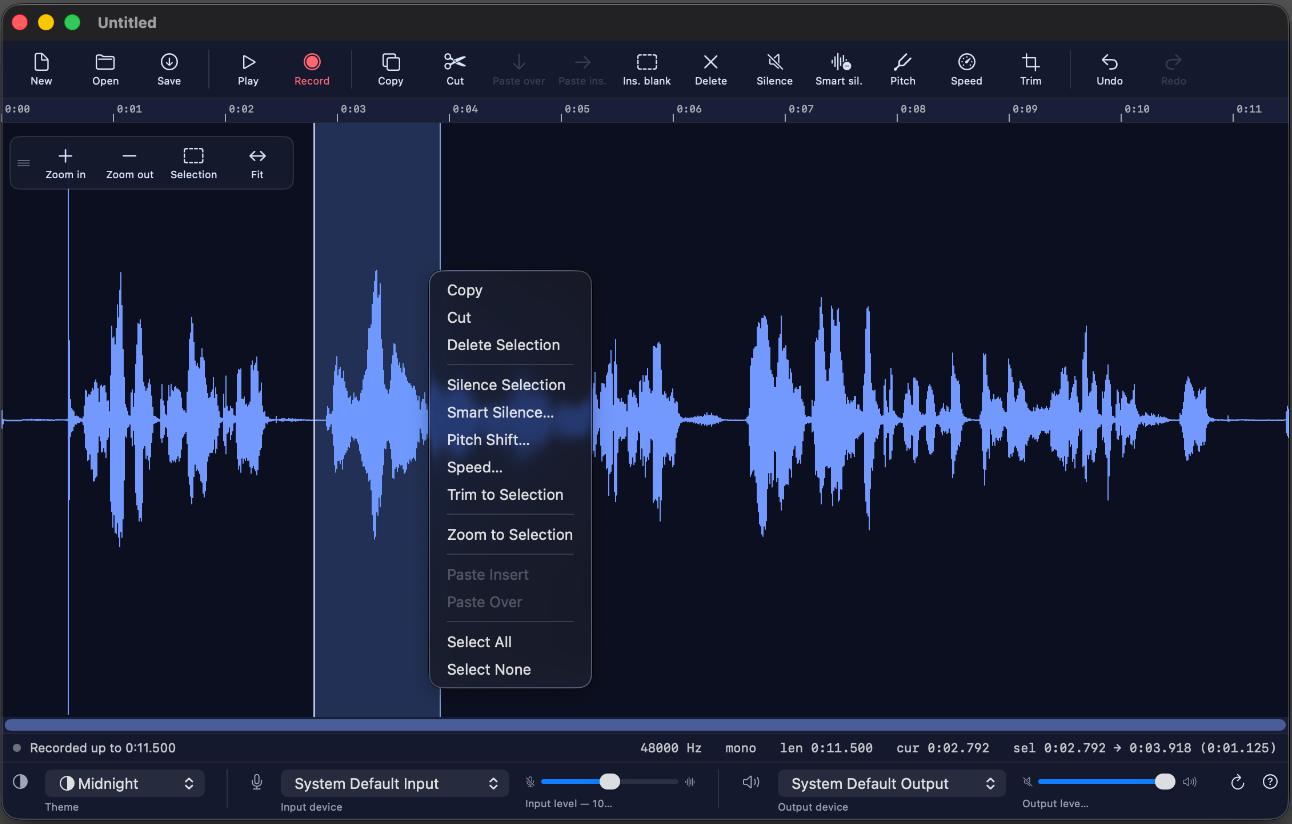Start recording with the Record button
This screenshot has height=824, width=1292.
[x=312, y=69]
